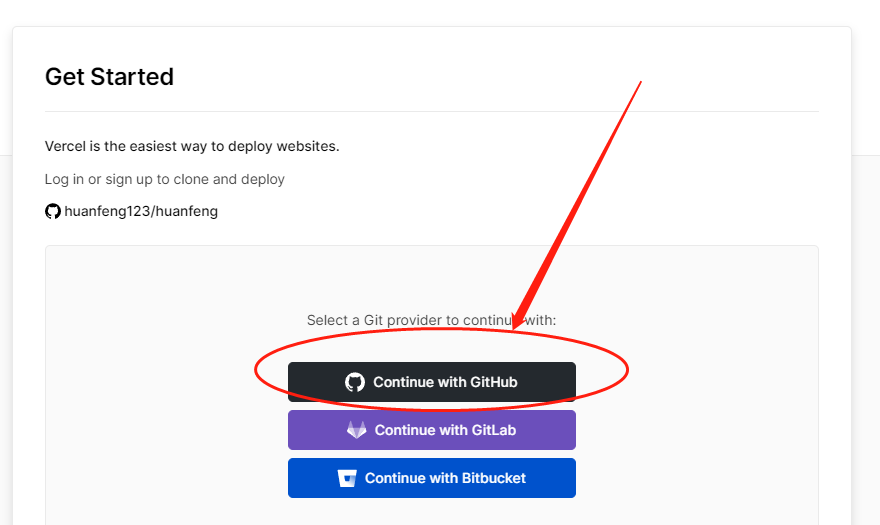Click the GitLab fox logo in the purple button
Screen dimensions: 880x525
click(357, 430)
